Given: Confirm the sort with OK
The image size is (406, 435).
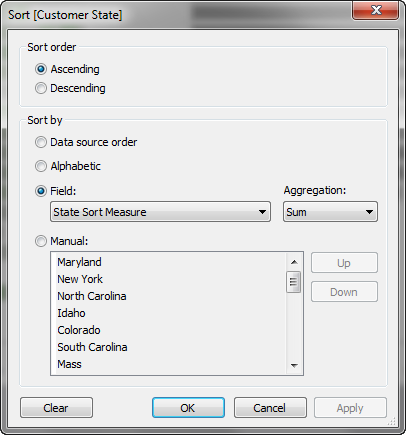Looking at the screenshot, I should [x=188, y=408].
